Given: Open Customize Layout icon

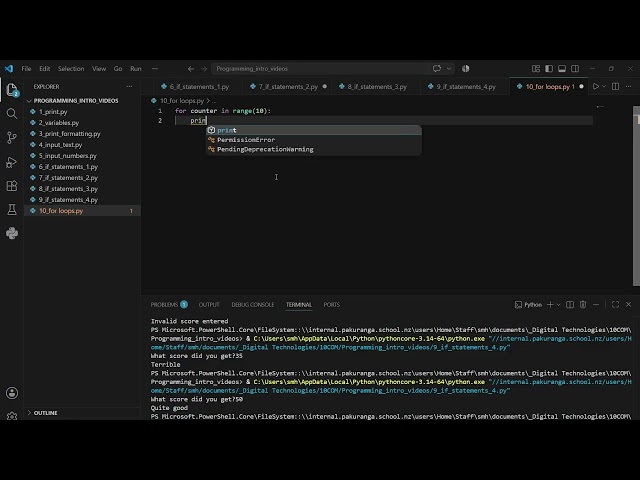Looking at the screenshot, I should 536,69.
